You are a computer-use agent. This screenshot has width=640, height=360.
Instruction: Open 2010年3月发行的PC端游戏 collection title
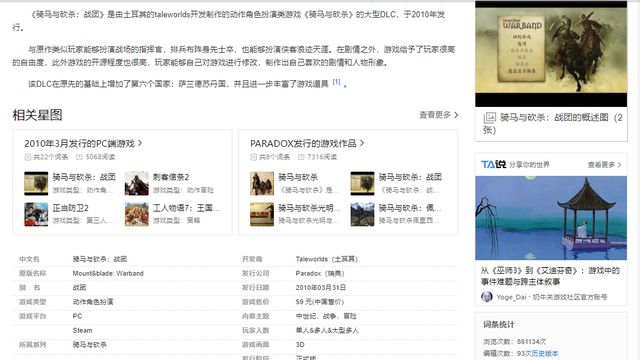(80, 143)
